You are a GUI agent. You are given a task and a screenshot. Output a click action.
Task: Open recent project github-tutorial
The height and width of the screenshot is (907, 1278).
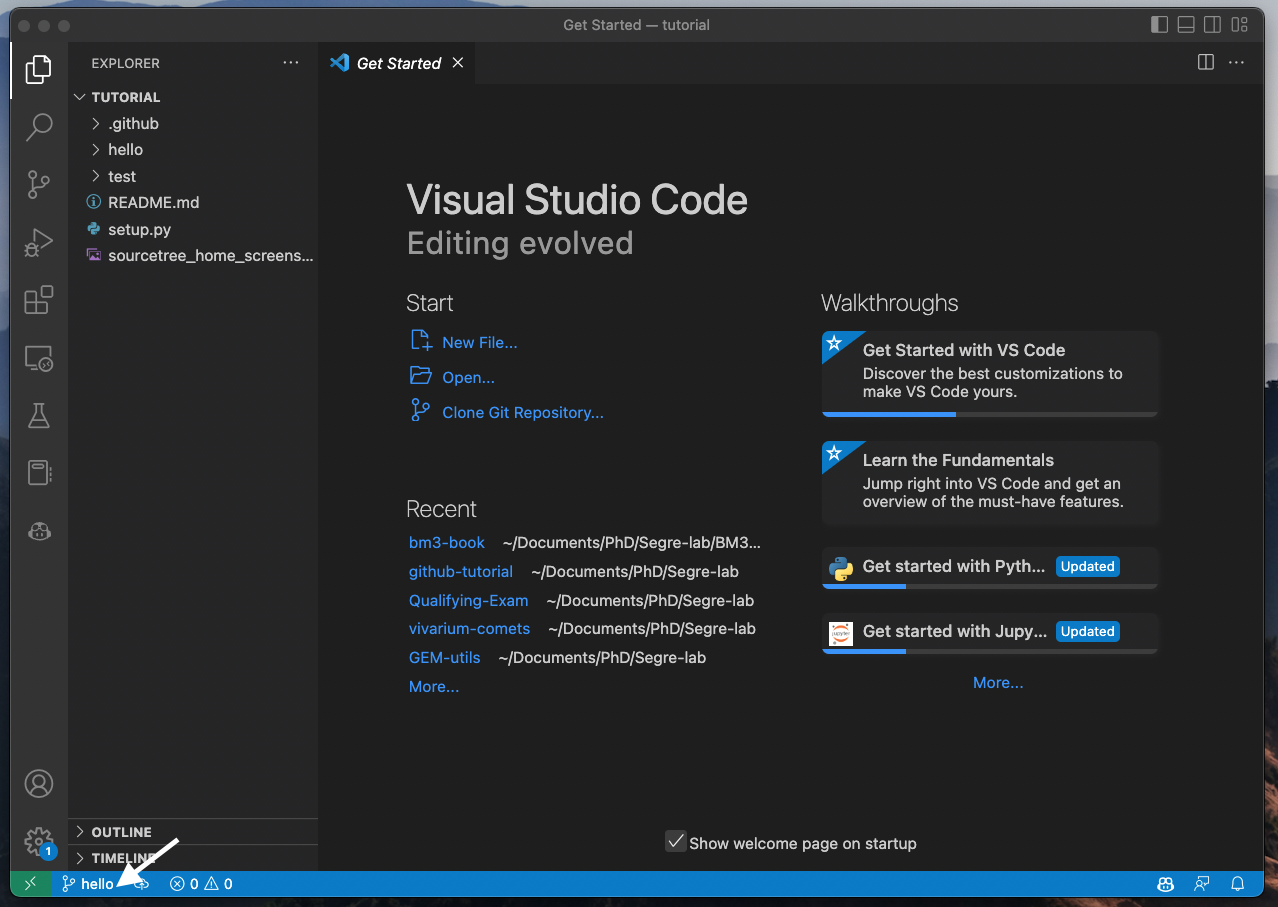point(461,571)
